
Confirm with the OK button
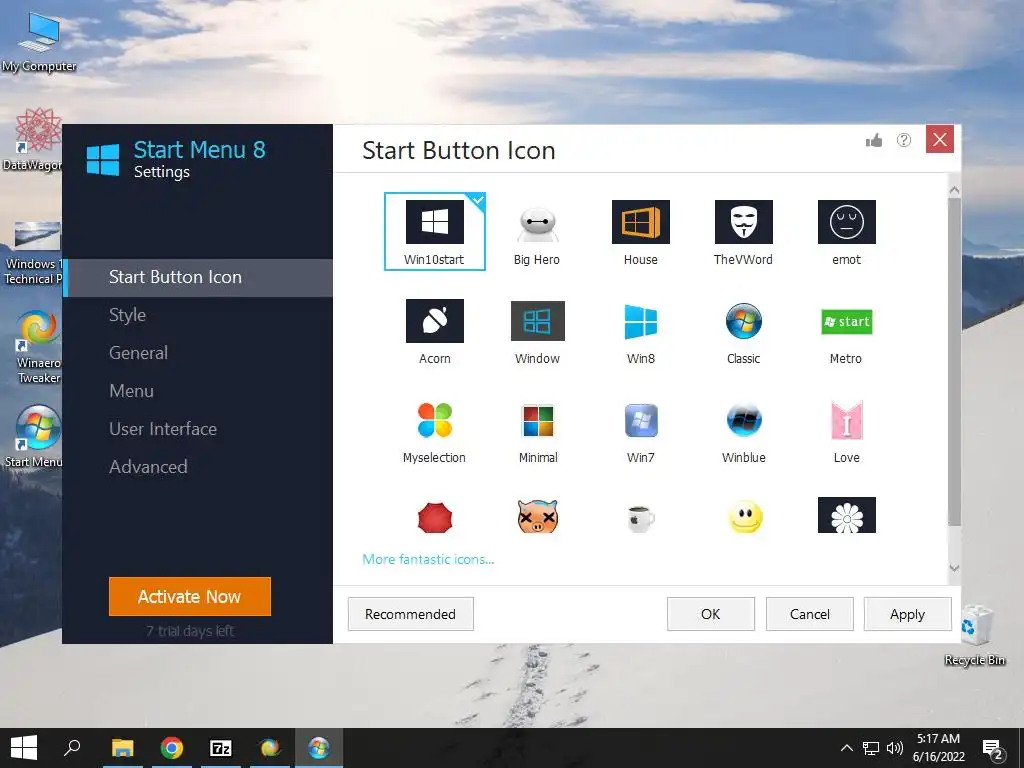(x=711, y=614)
